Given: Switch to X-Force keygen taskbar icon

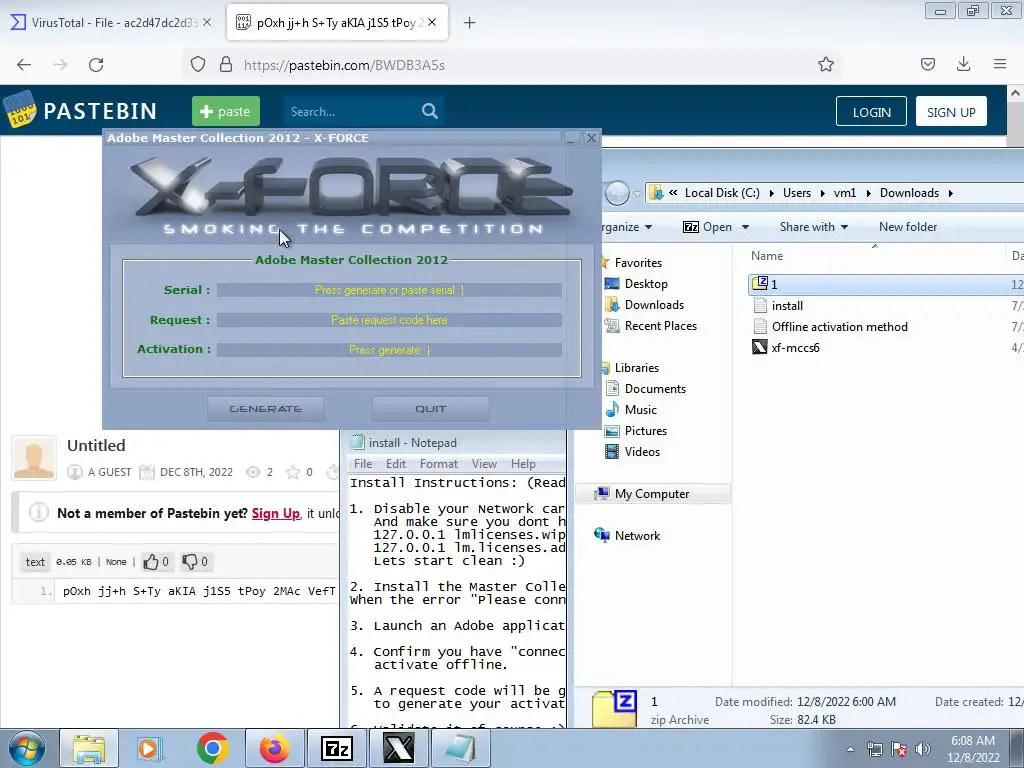Looking at the screenshot, I should pos(398,748).
